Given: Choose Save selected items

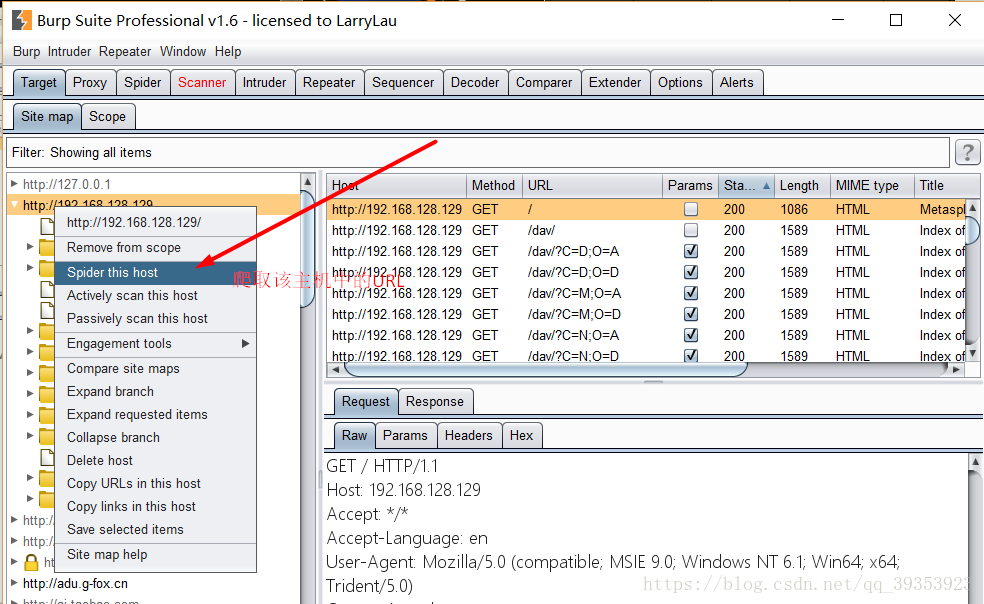Looking at the screenshot, I should click(x=156, y=529).
